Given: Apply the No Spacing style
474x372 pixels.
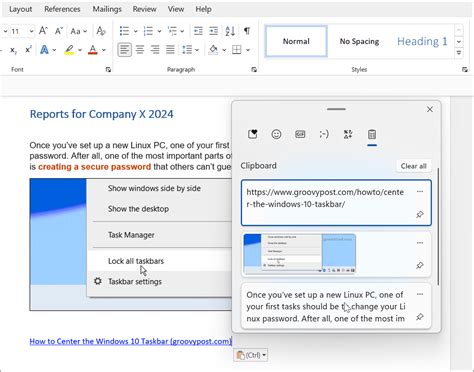Looking at the screenshot, I should click(x=359, y=41).
